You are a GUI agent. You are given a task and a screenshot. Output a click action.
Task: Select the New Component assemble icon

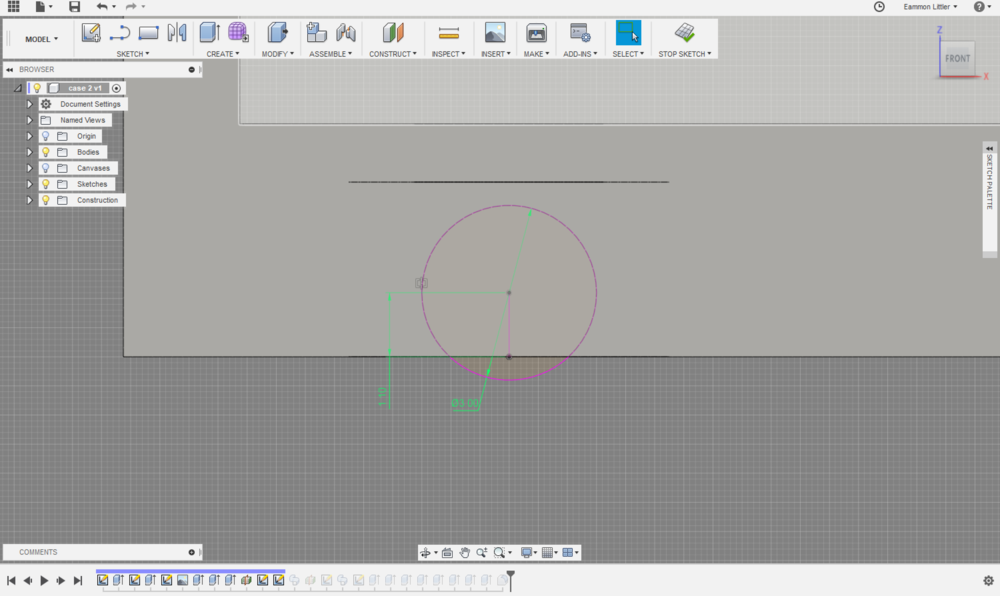(316, 33)
